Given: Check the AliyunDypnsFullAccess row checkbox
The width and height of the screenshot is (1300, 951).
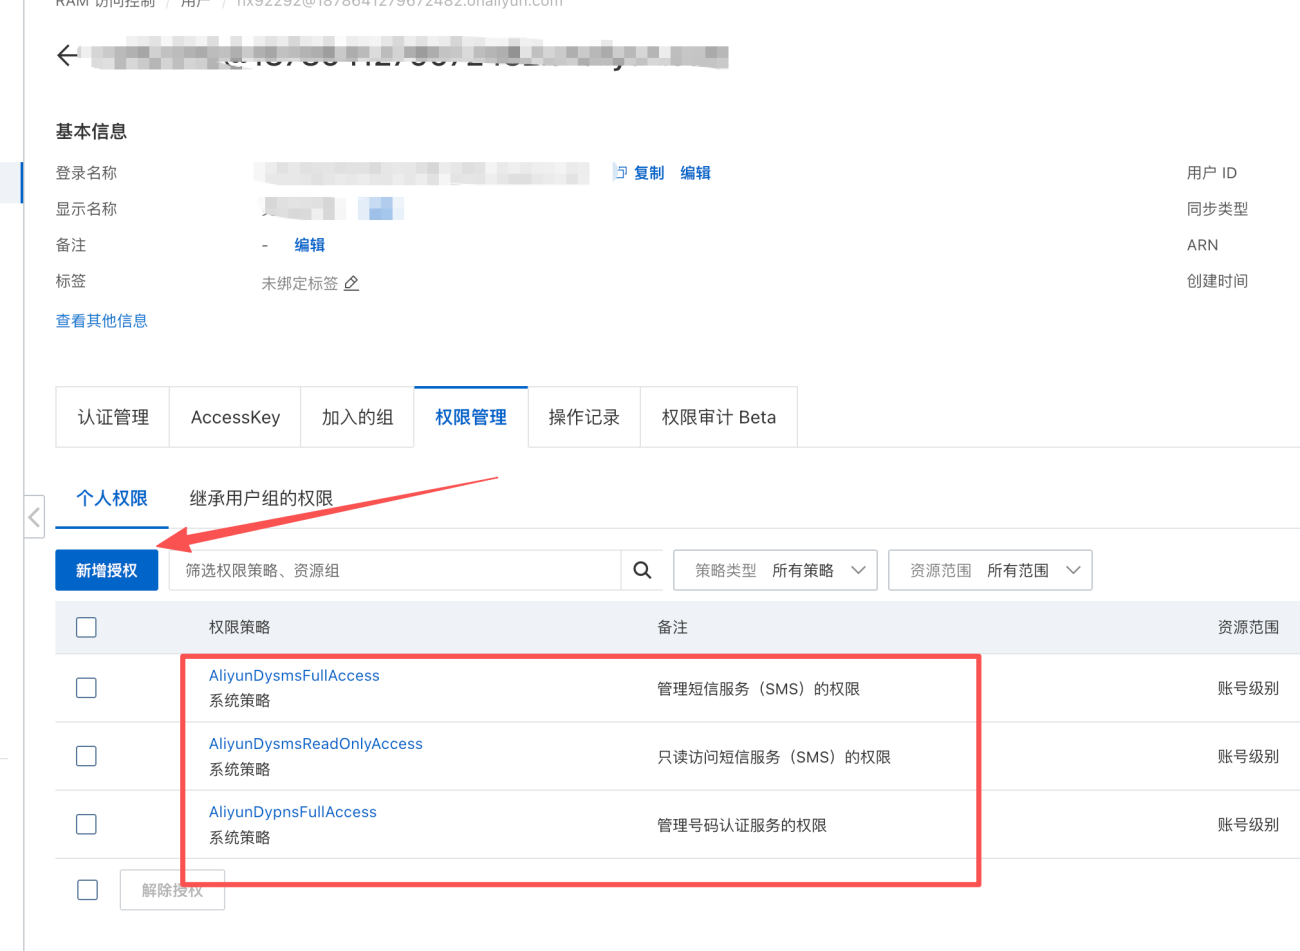Looking at the screenshot, I should click(87, 824).
